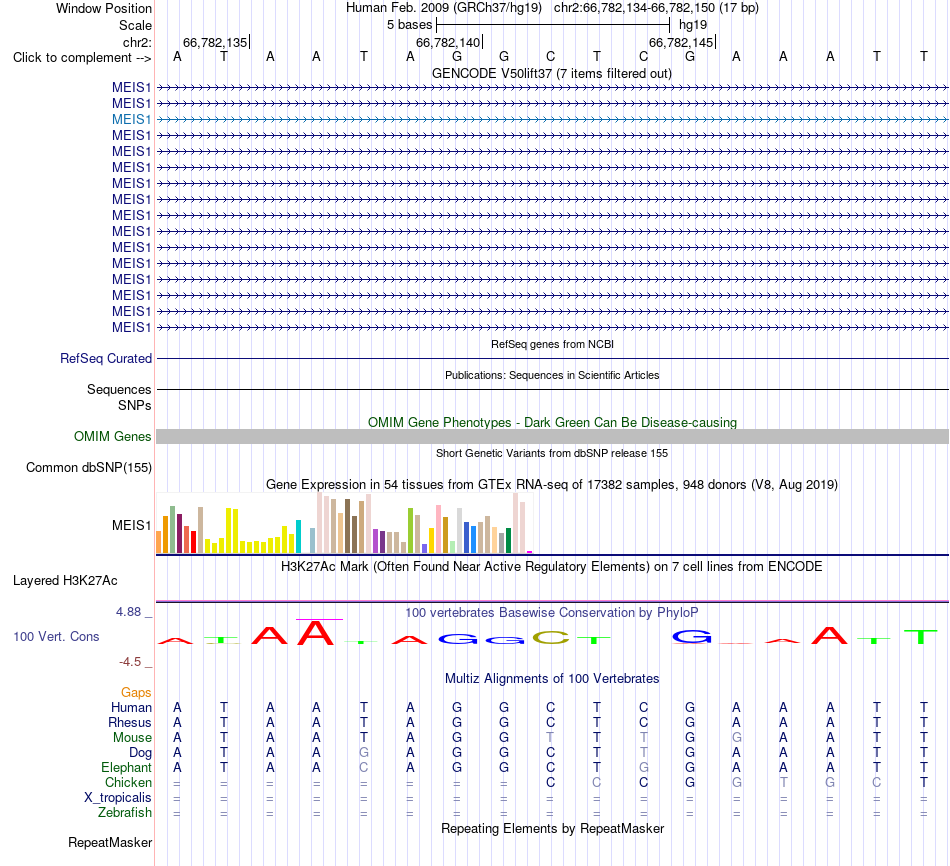Click the H3K27Ac Mark track title
Screen dimensions: 950x866
click(552, 567)
